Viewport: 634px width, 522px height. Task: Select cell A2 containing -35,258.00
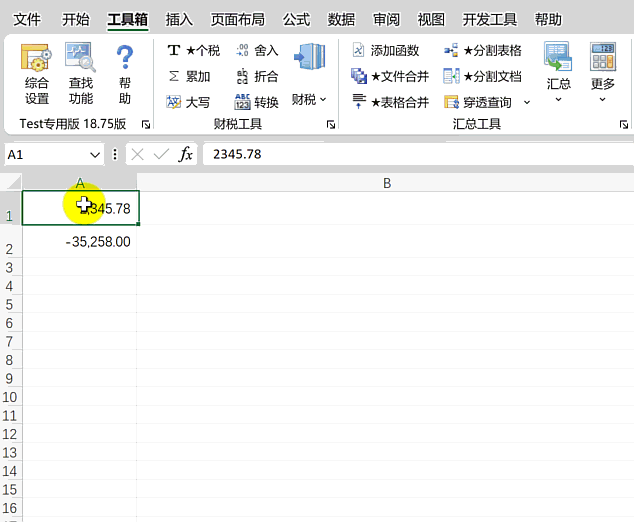click(x=80, y=242)
